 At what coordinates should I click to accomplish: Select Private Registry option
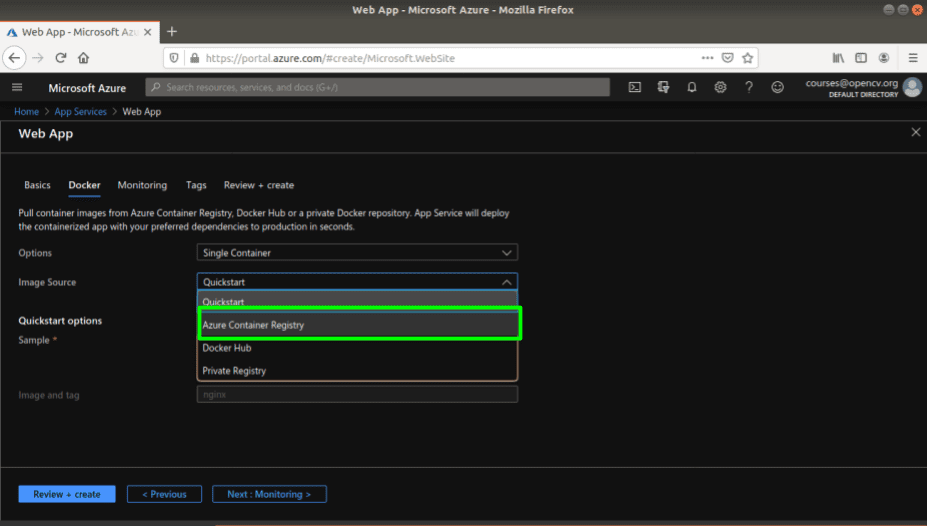[357, 371]
